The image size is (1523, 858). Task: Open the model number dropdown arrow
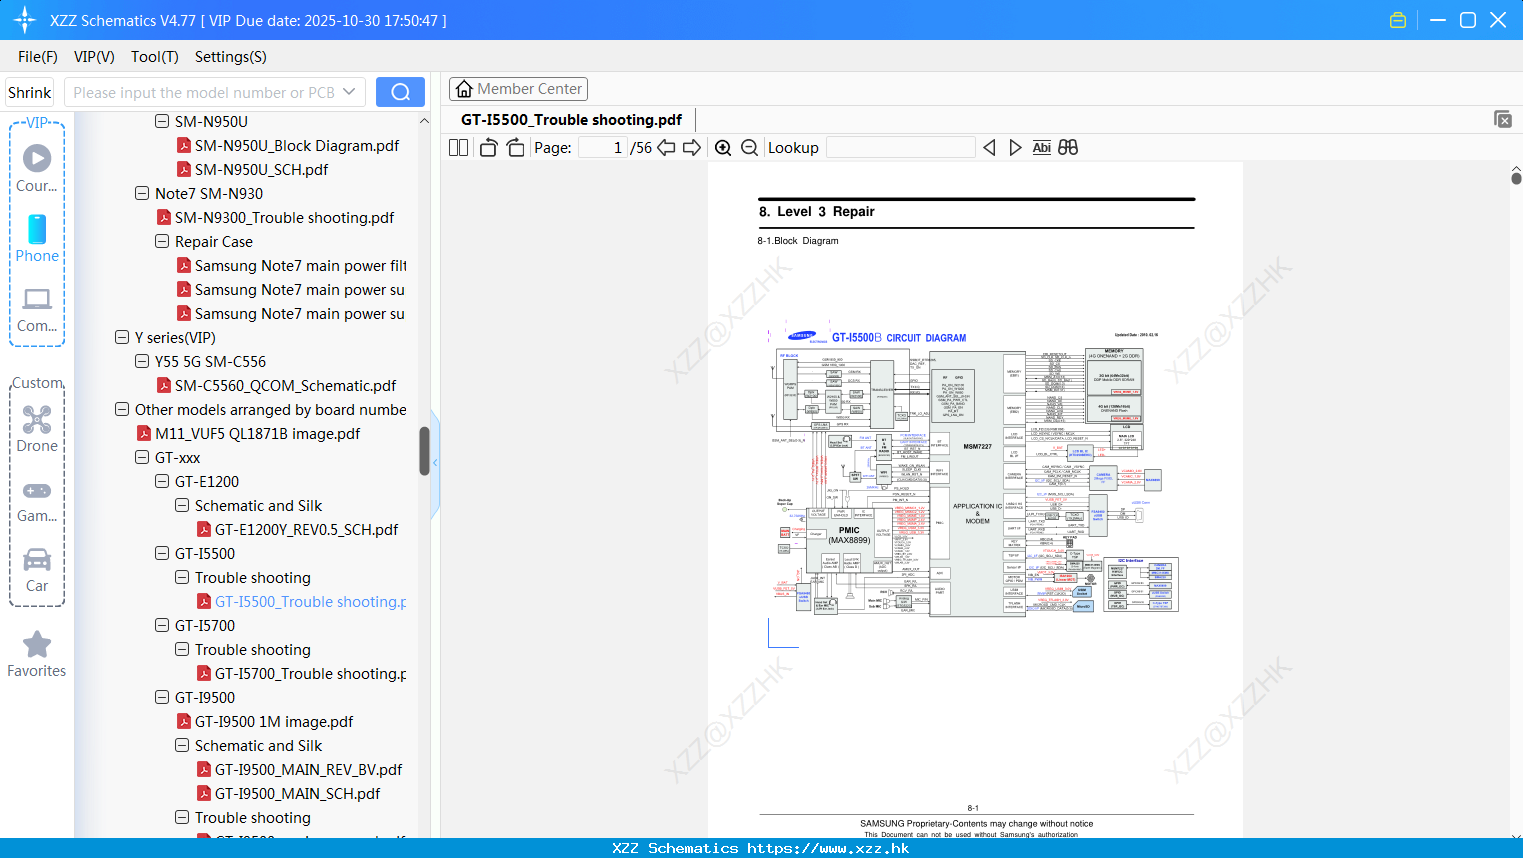[x=349, y=92]
